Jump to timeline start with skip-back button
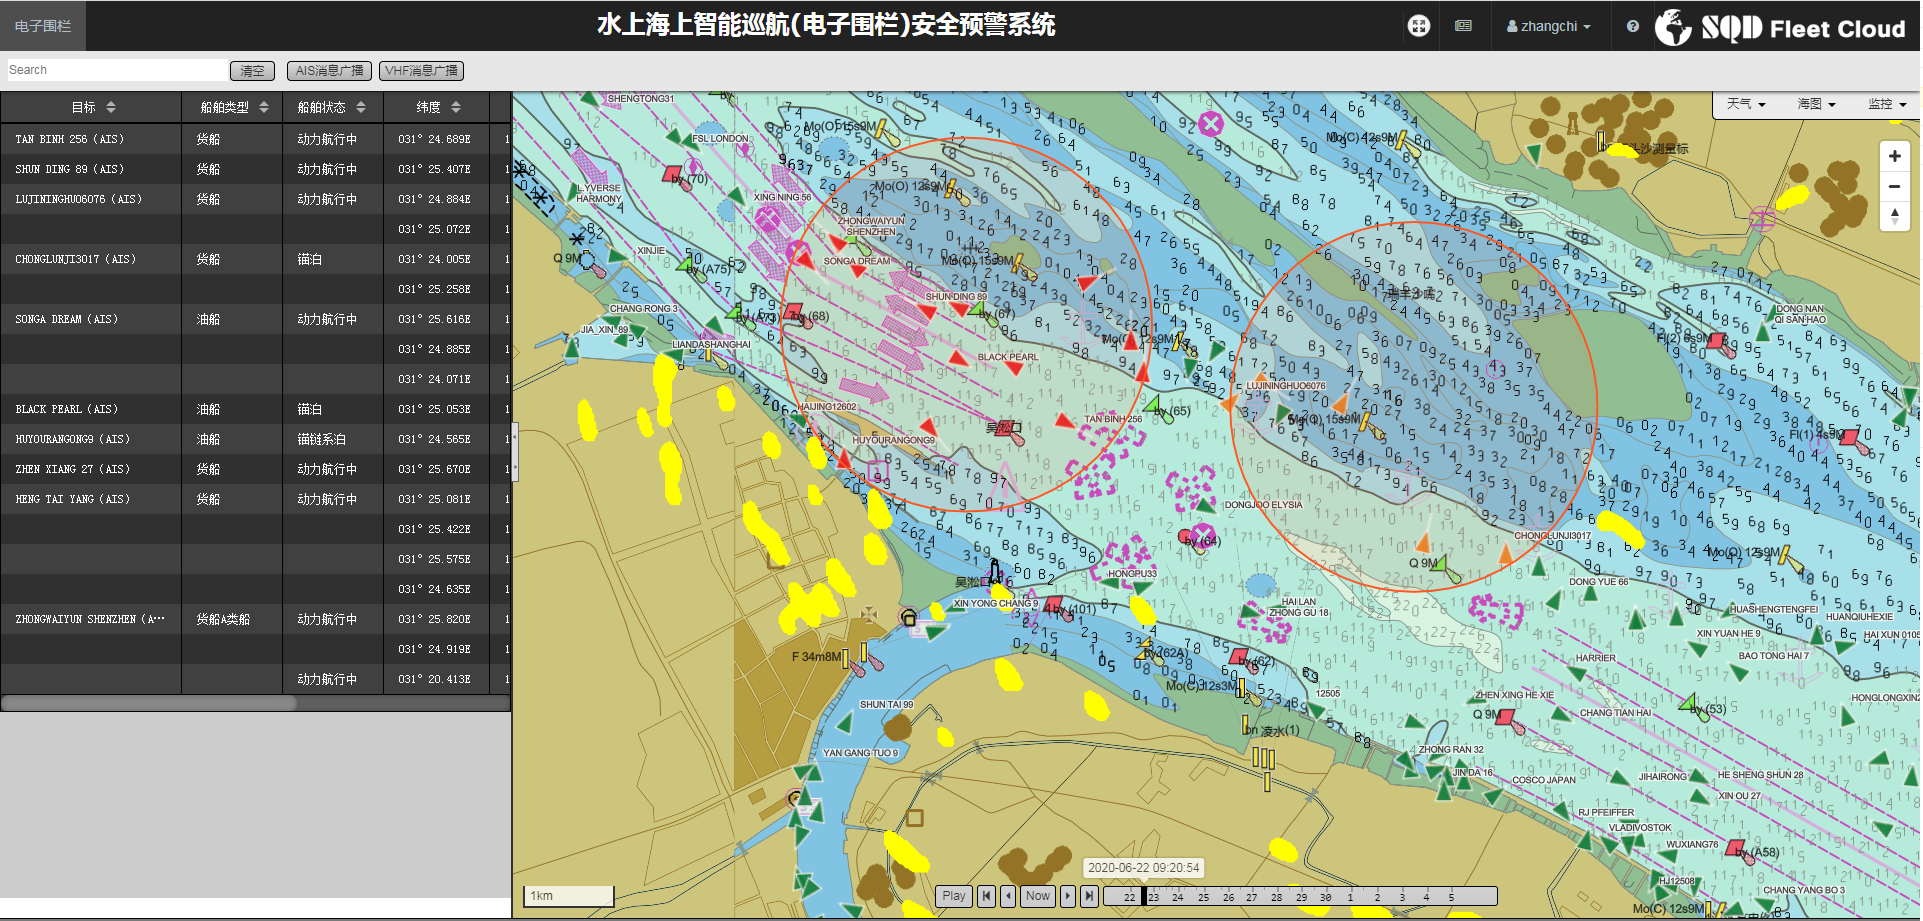 (986, 896)
